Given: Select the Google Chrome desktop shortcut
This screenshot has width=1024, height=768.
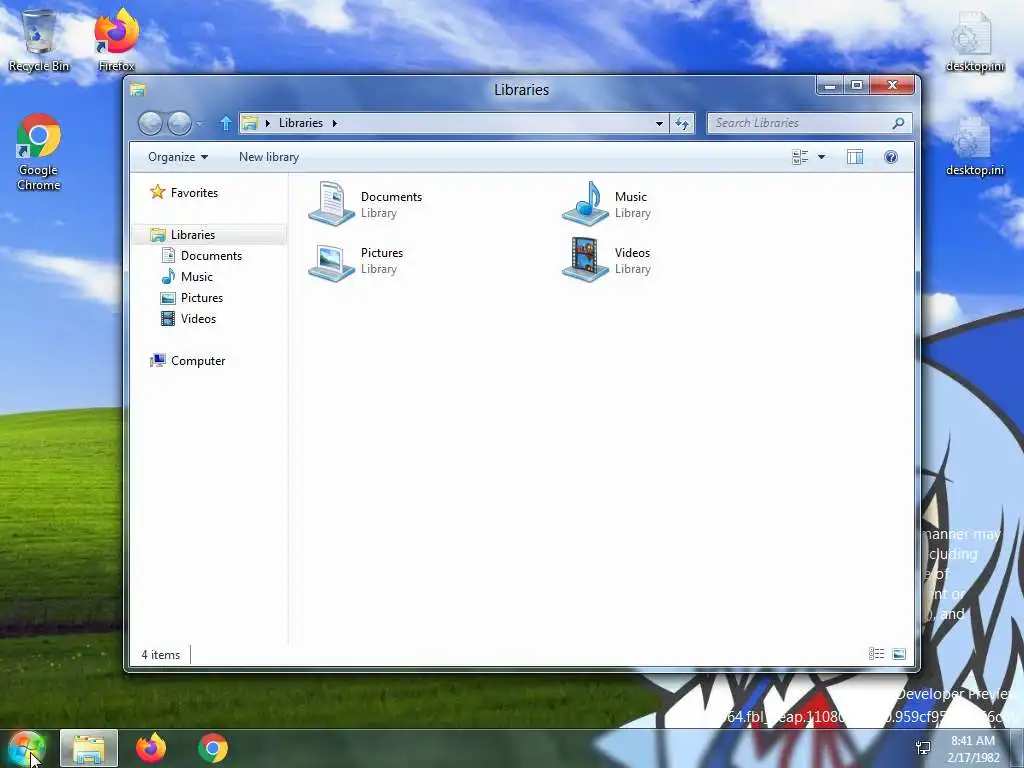Looking at the screenshot, I should click(x=39, y=152).
